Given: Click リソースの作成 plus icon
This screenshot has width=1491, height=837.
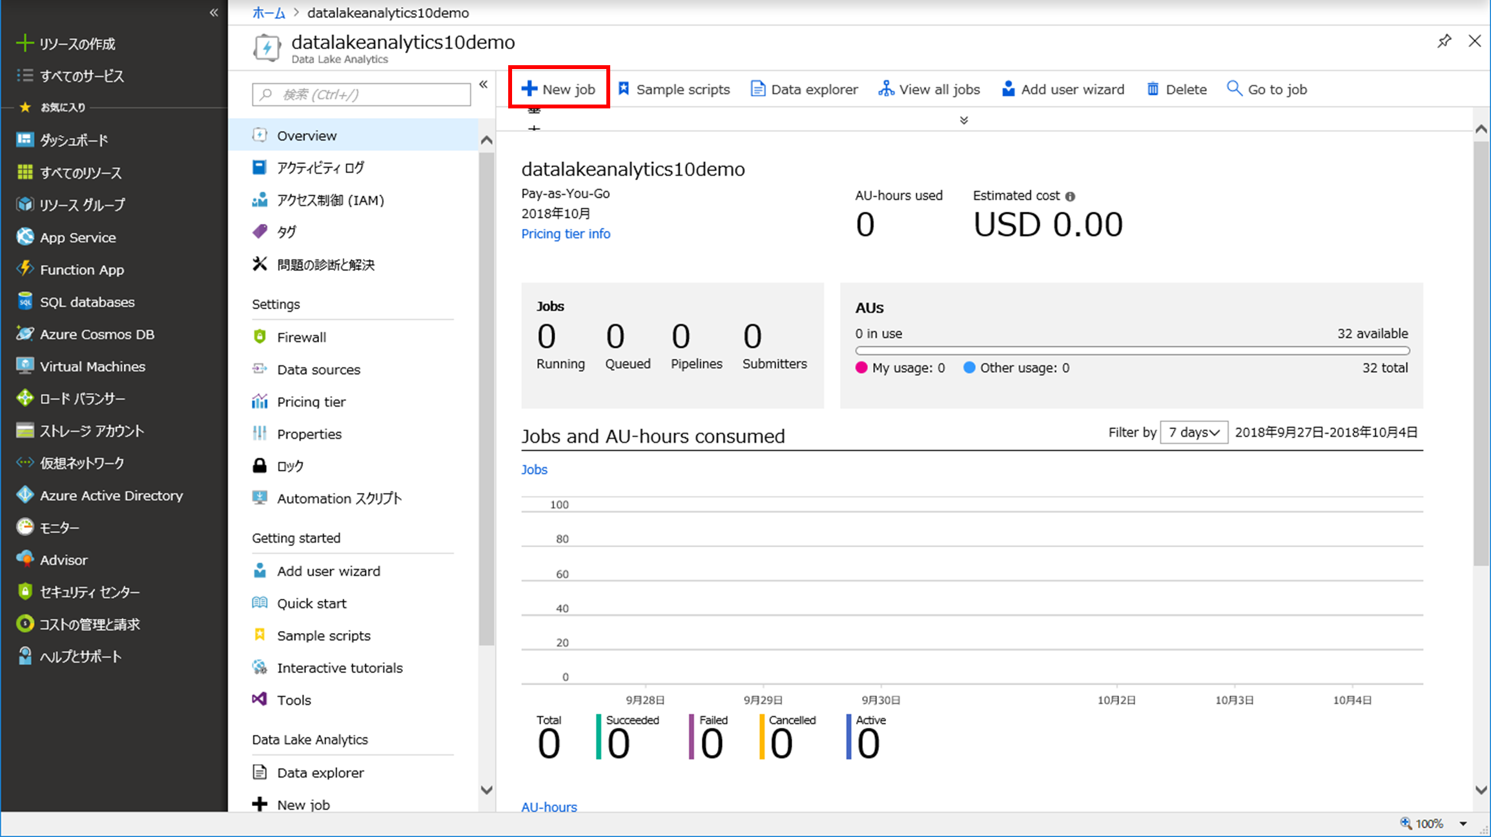Looking at the screenshot, I should tap(25, 43).
